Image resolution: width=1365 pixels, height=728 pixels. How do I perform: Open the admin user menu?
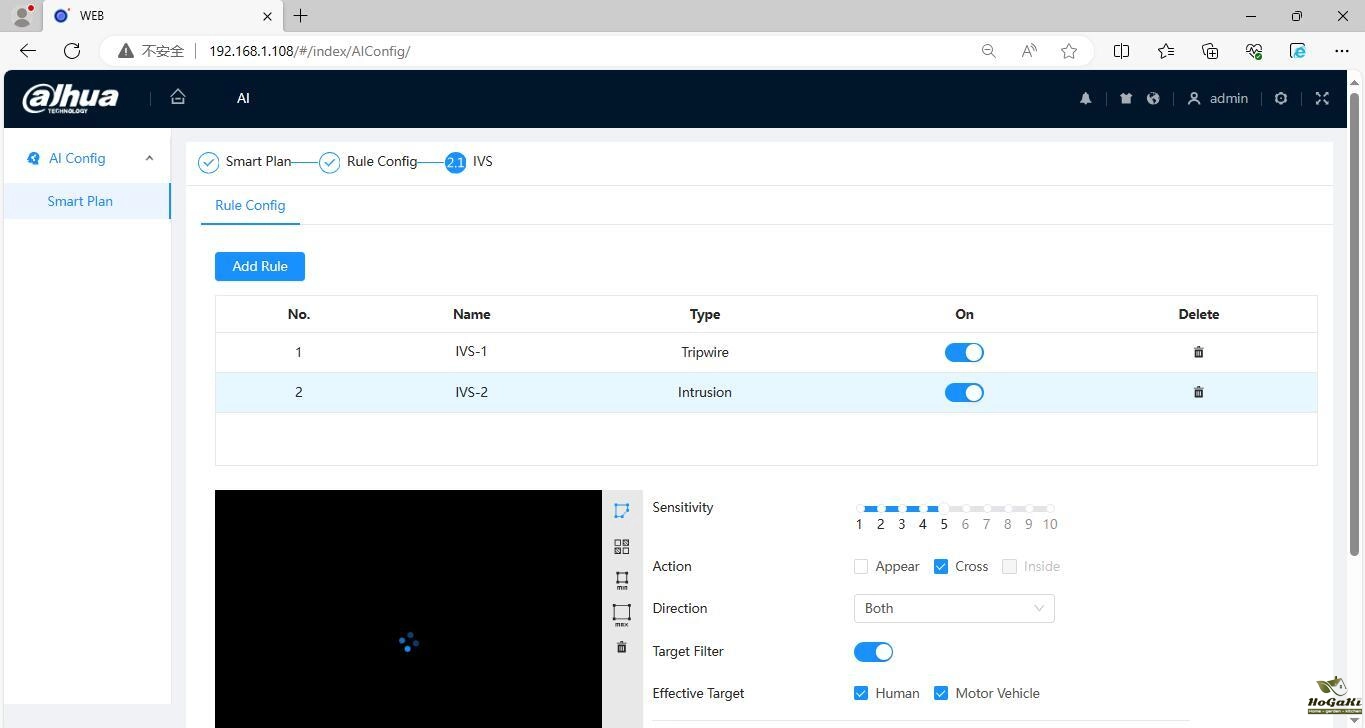pyautogui.click(x=1217, y=98)
